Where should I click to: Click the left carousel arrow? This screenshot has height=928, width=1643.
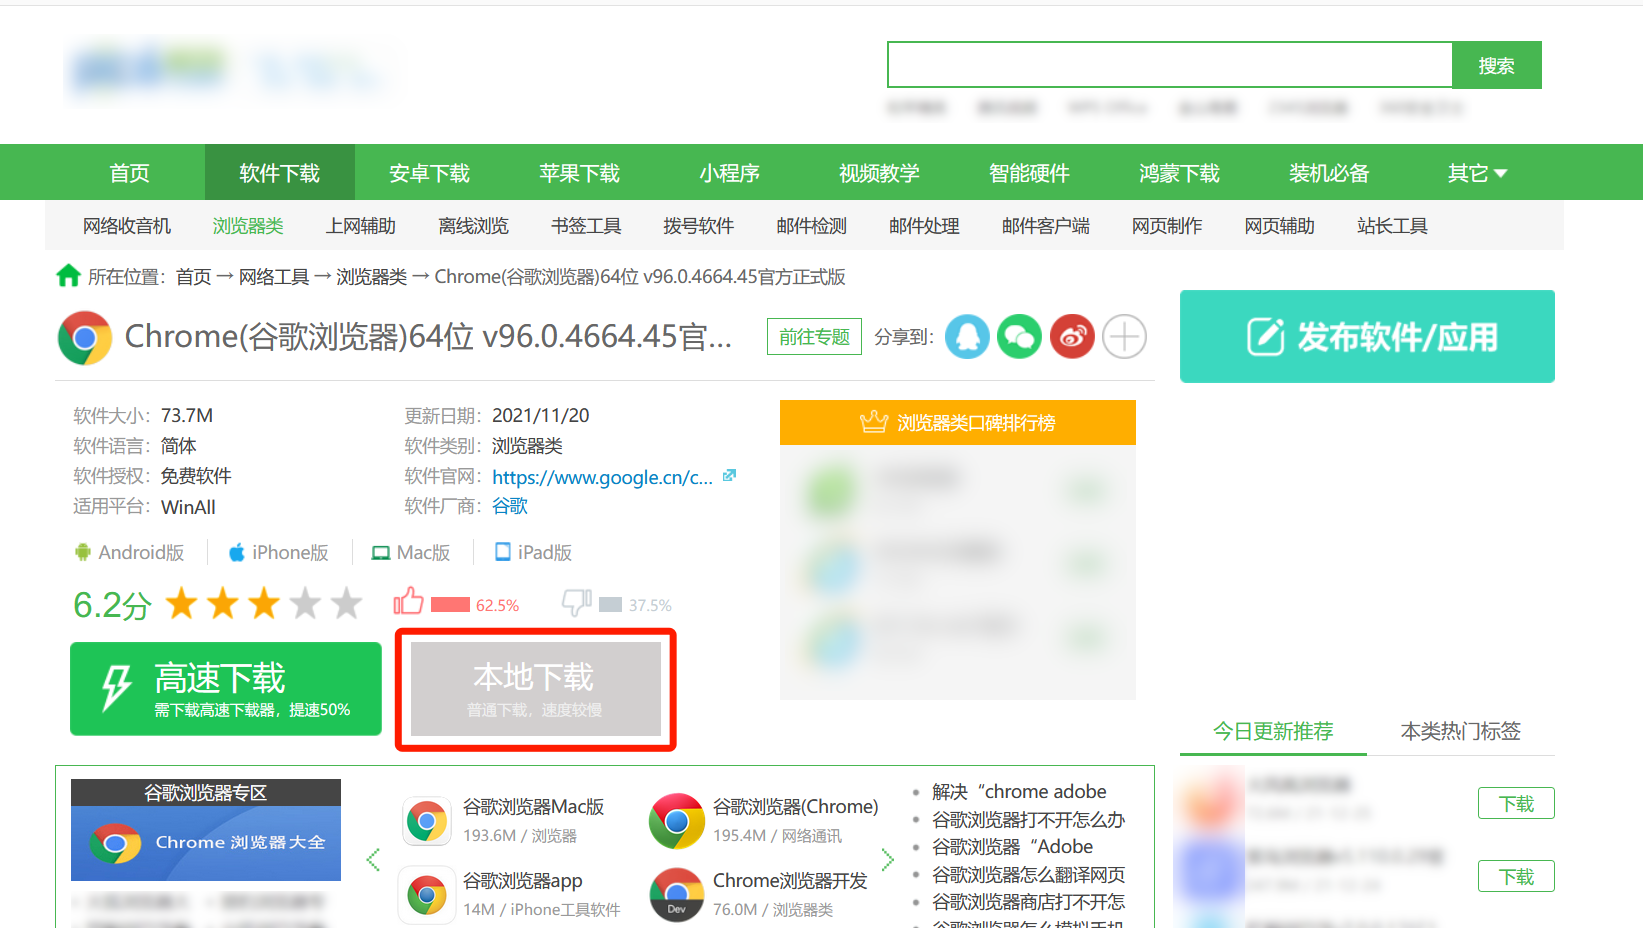point(373,858)
